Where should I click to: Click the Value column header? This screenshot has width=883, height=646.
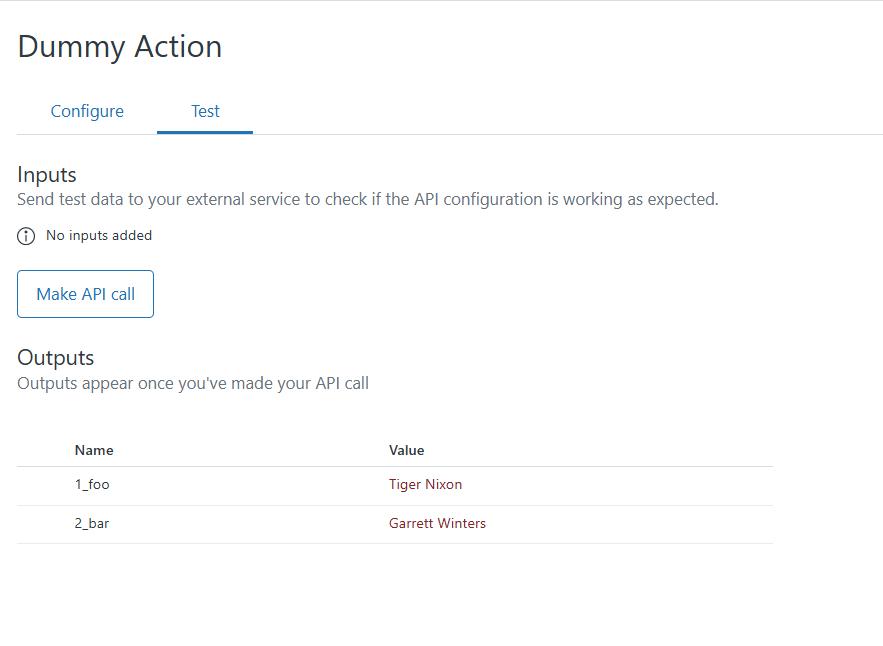(407, 450)
